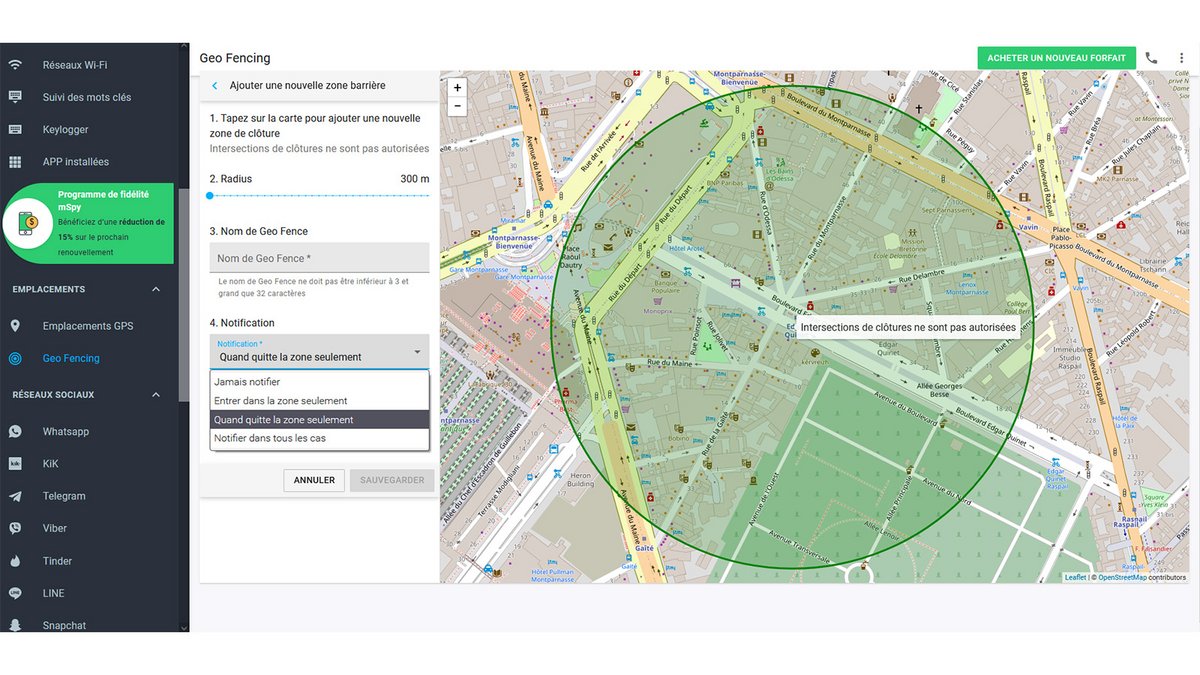
Task: Open Keylogger in sidebar
Action: pos(65,129)
